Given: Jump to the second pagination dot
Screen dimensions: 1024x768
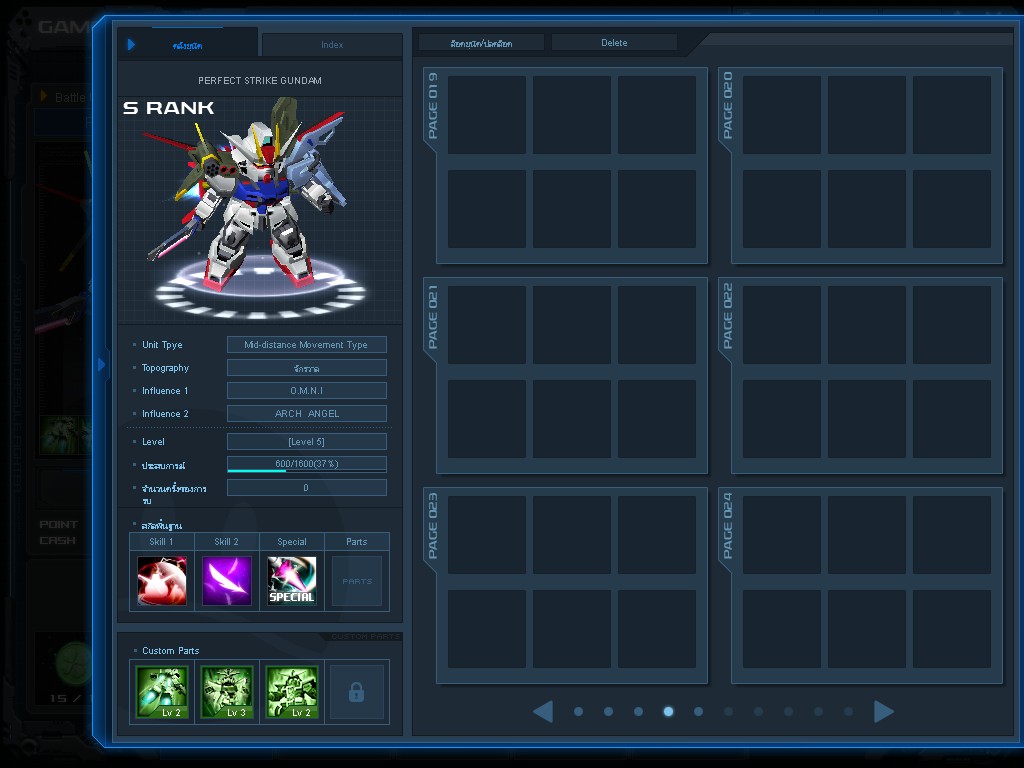Looking at the screenshot, I should (608, 712).
